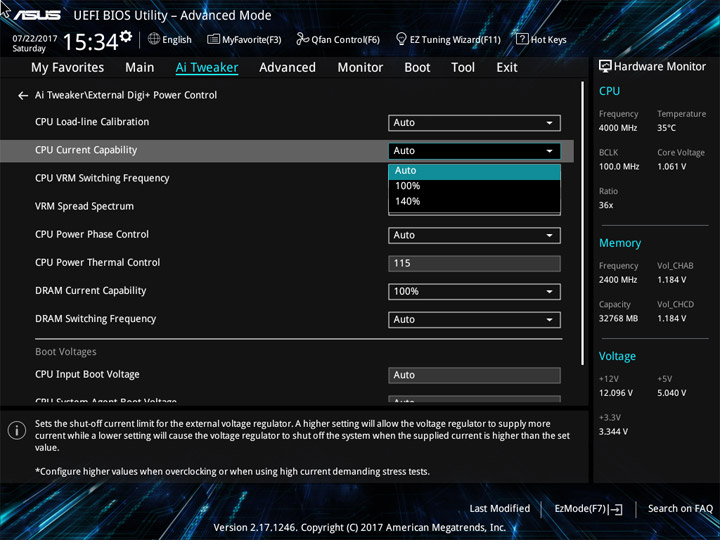Launch EZ Tuning Wizard bulb icon
This screenshot has width=720, height=540.
coord(401,39)
